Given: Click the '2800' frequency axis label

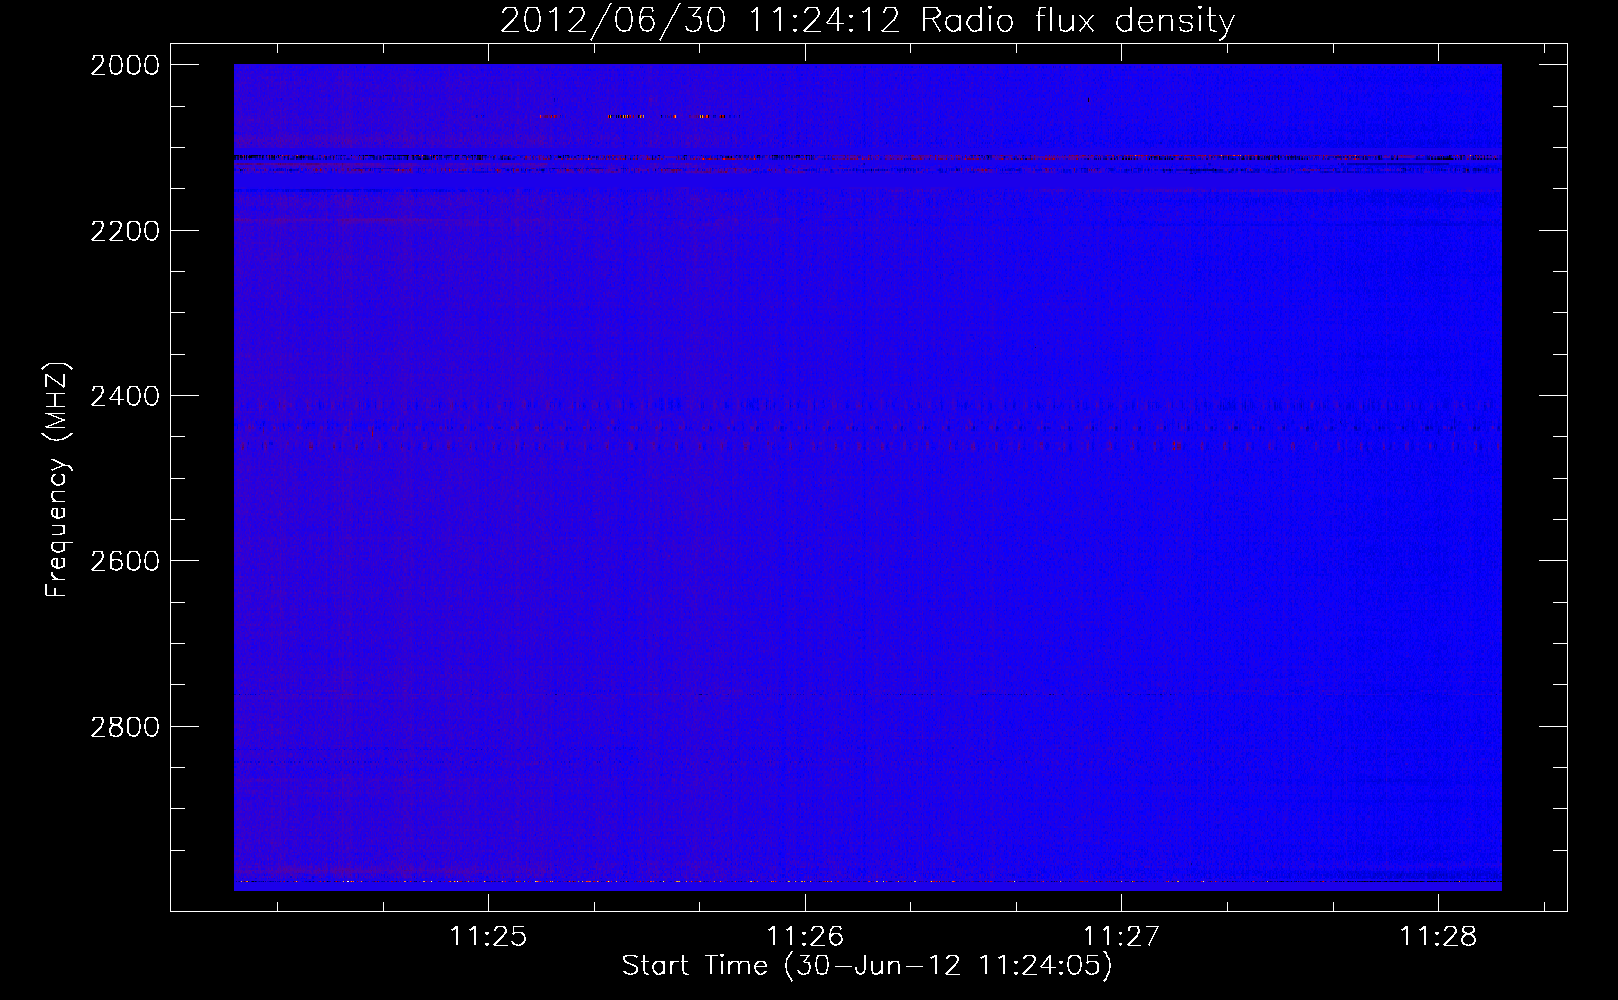Looking at the screenshot, I should tap(125, 727).
